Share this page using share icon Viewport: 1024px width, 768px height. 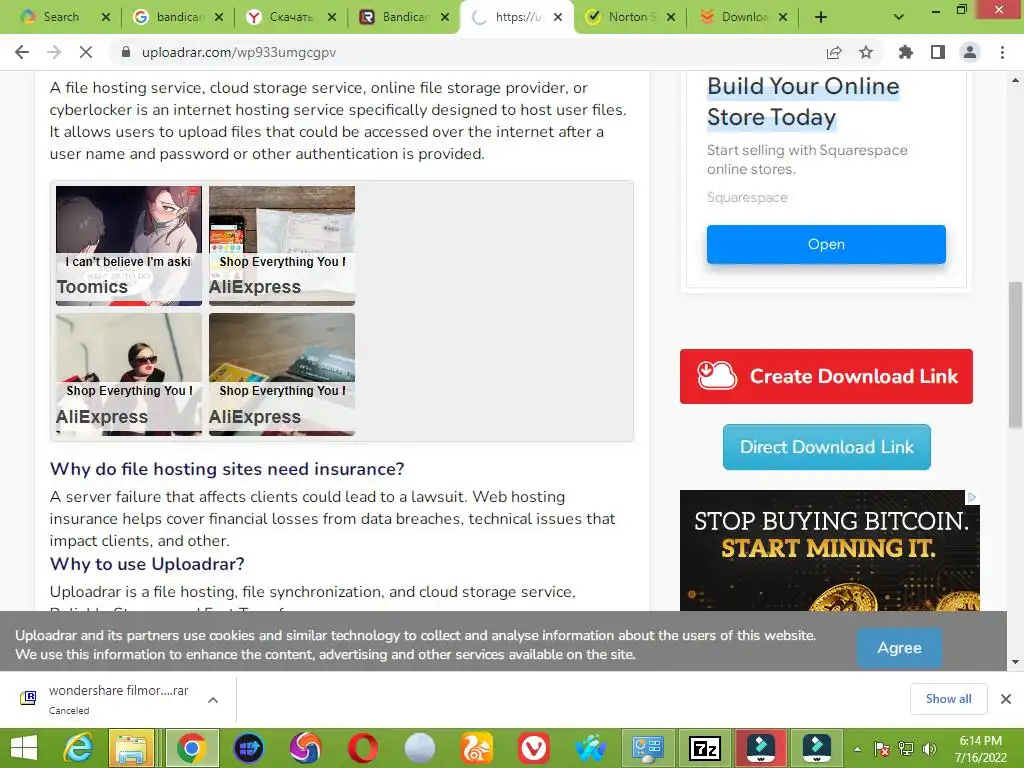tap(834, 52)
